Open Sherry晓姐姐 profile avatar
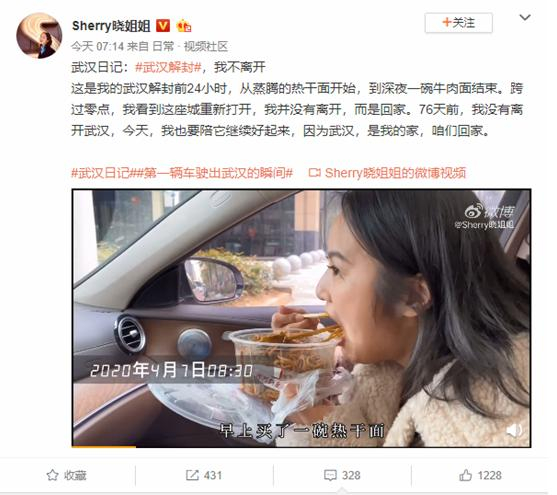The image size is (557, 495). click(39, 36)
